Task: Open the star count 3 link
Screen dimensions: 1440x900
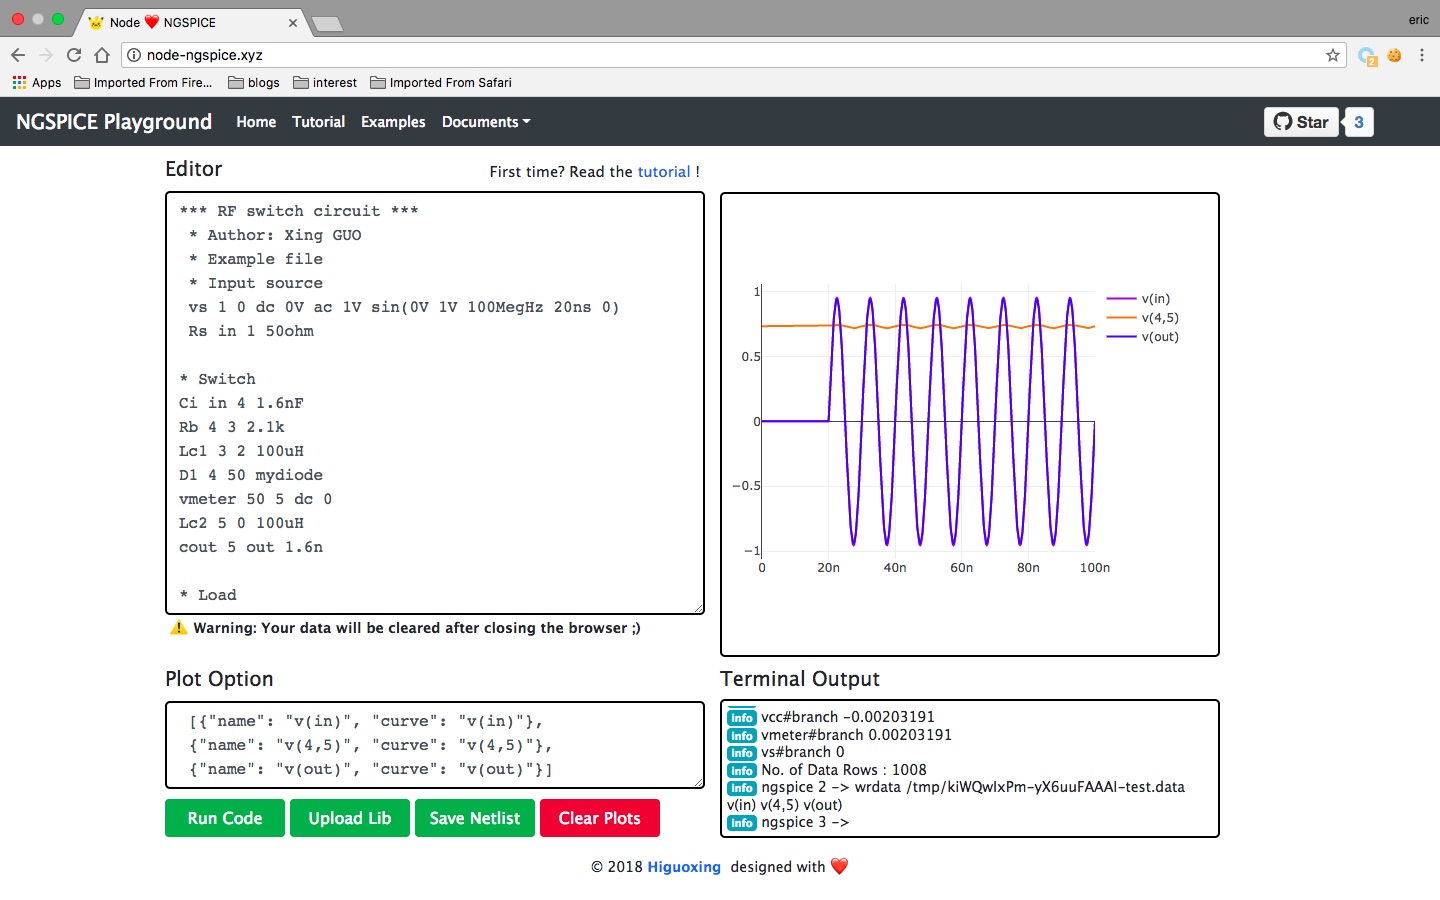Action: [x=1359, y=122]
